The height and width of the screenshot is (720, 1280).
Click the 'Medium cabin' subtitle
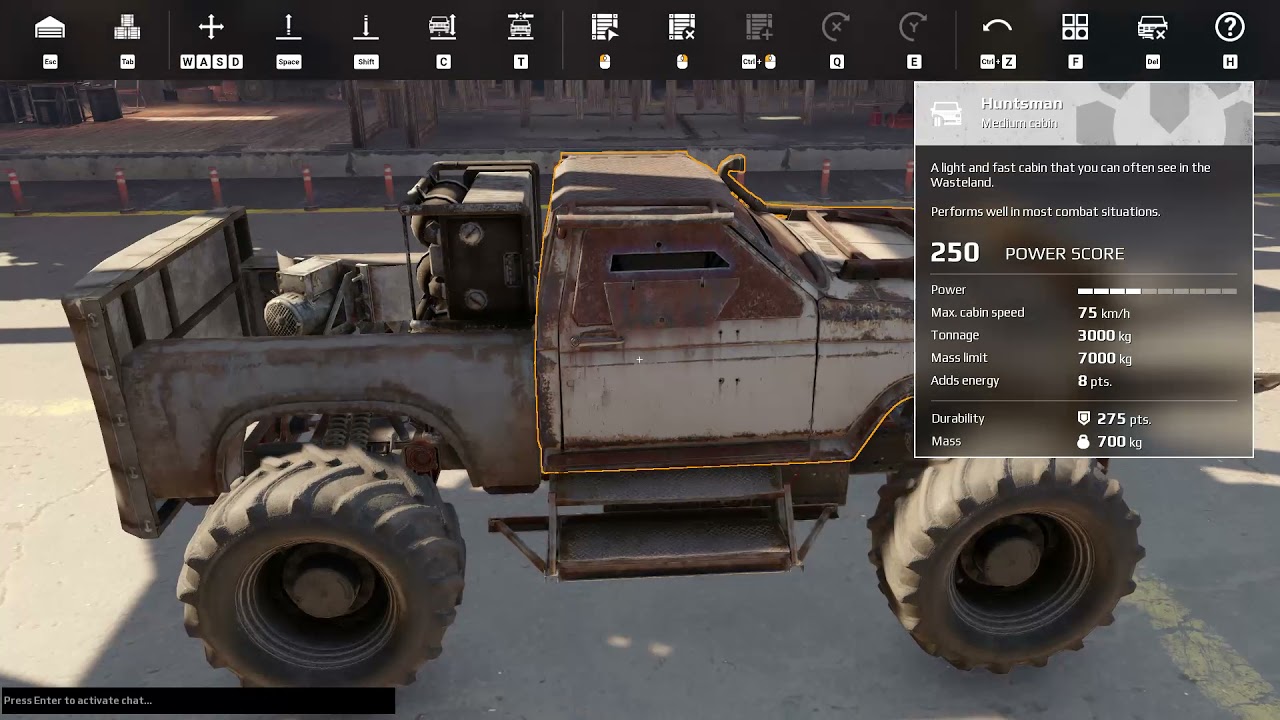[x=1019, y=124]
